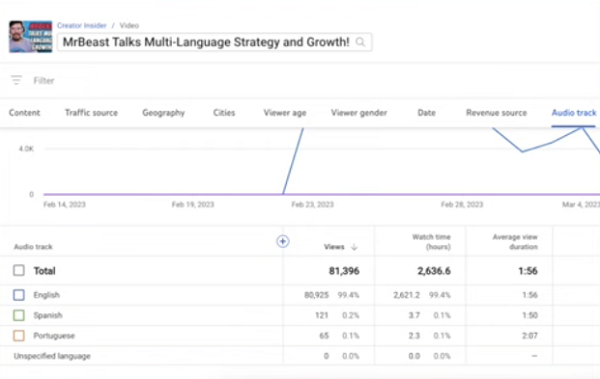600x379 pixels.
Task: Toggle the Portuguese audio track checkbox
Action: click(x=19, y=335)
